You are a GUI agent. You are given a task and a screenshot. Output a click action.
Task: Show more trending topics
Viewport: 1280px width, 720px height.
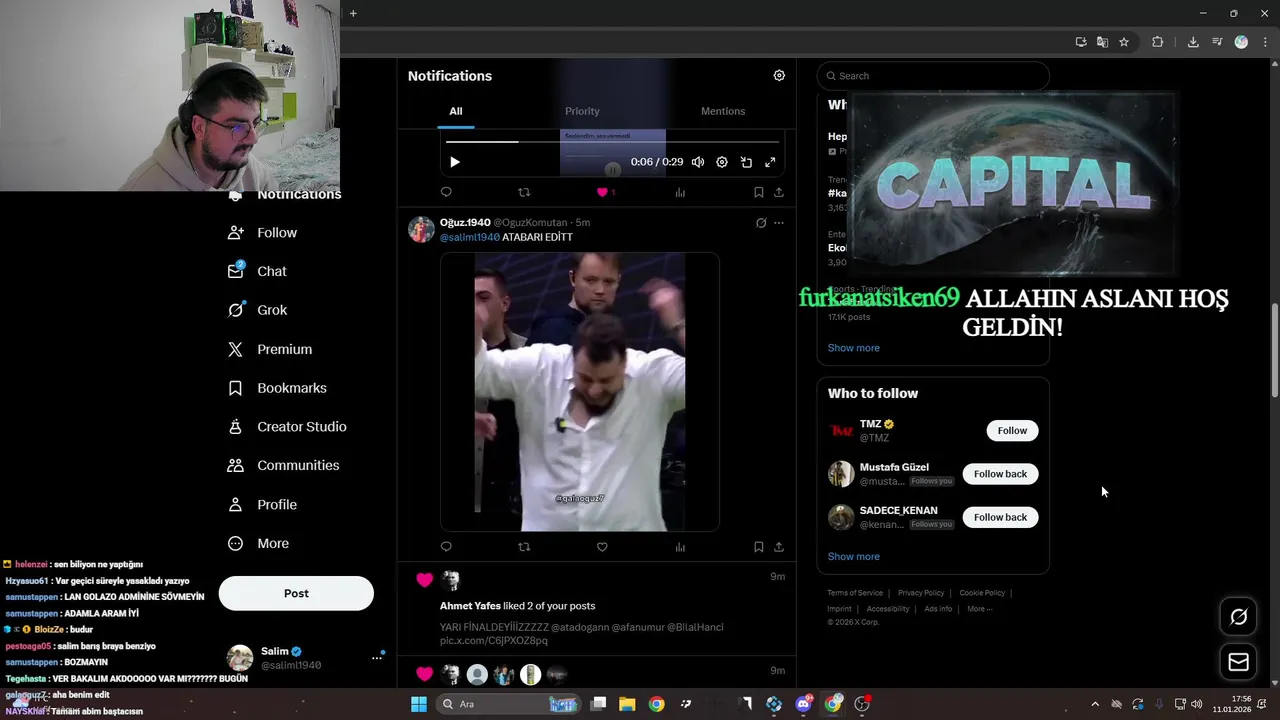[854, 348]
